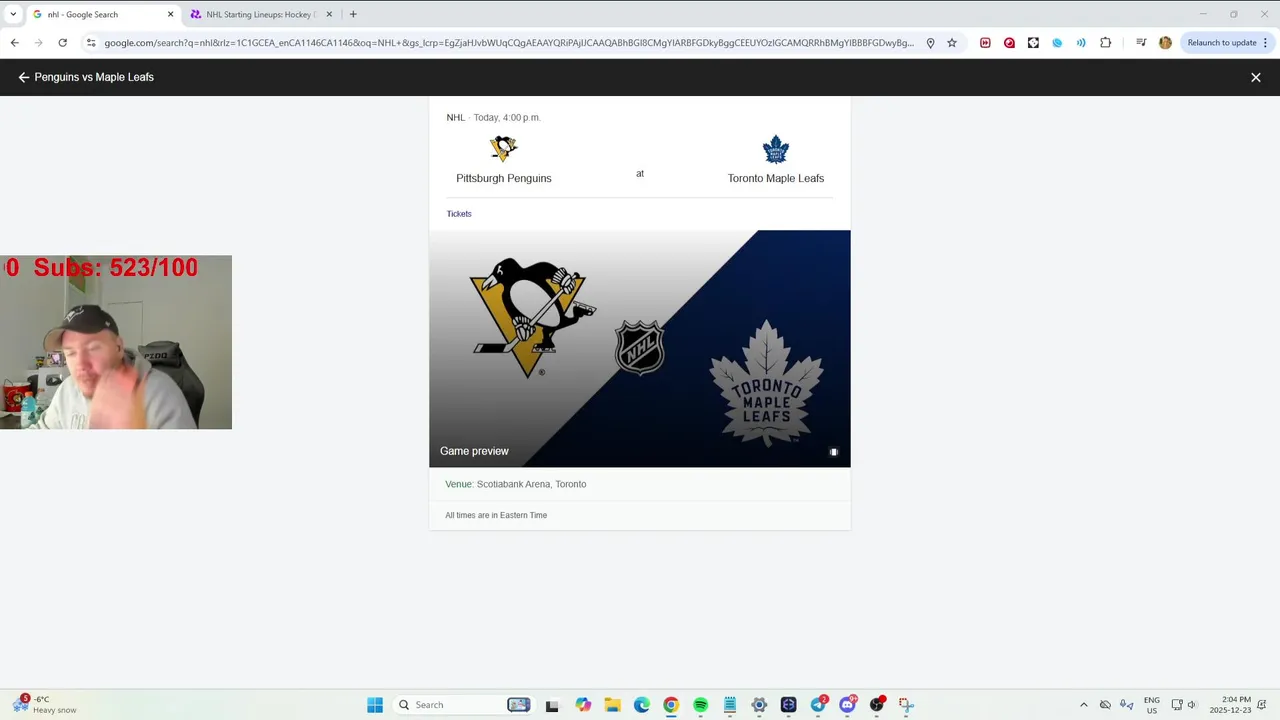The height and width of the screenshot is (720, 1280).
Task: Open Discord from taskbar
Action: coord(848,705)
